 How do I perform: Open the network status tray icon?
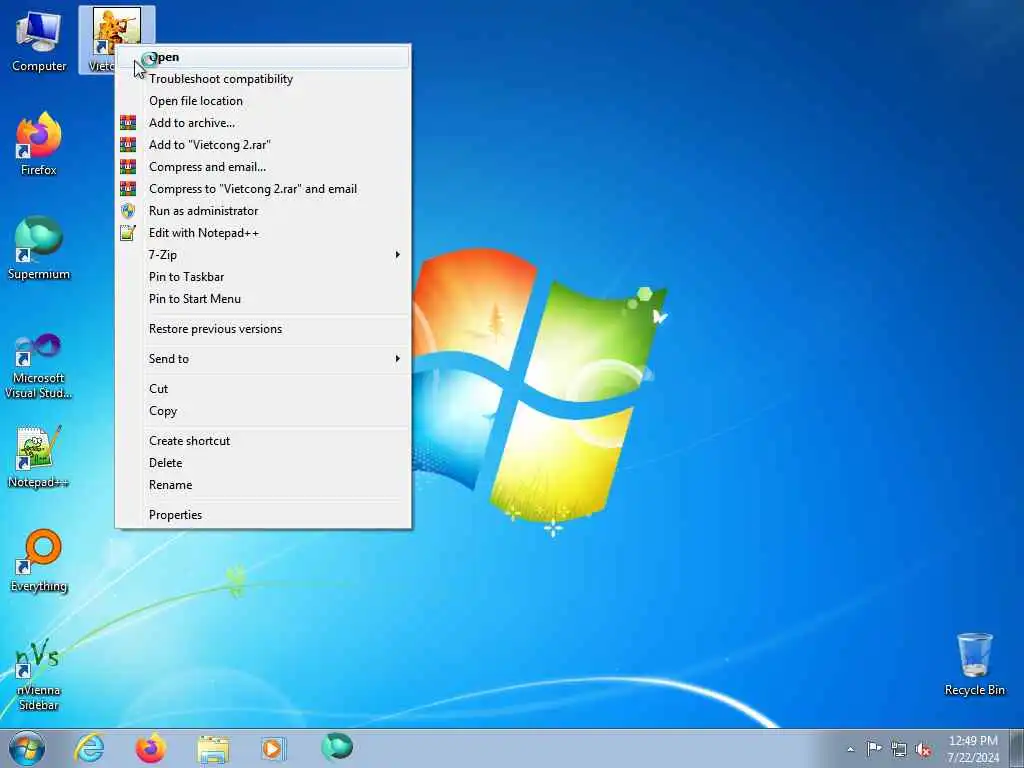click(x=899, y=749)
